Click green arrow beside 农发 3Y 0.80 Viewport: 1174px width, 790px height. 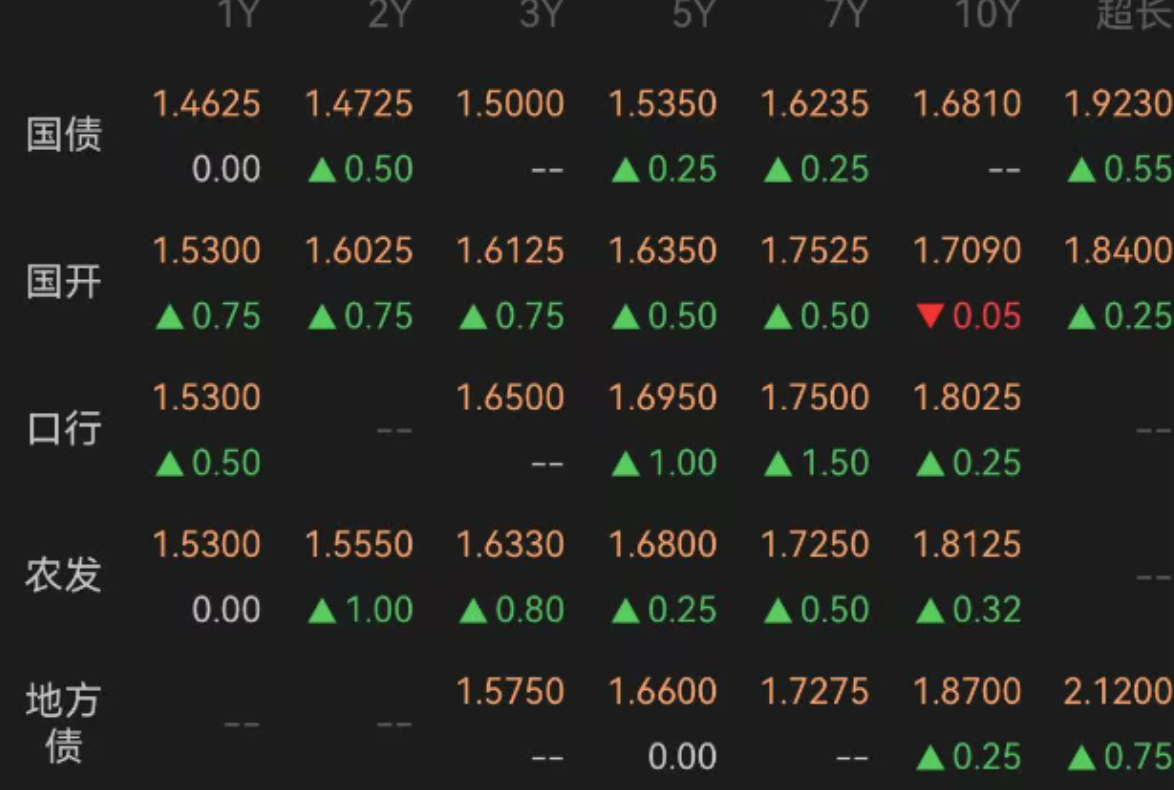473,611
